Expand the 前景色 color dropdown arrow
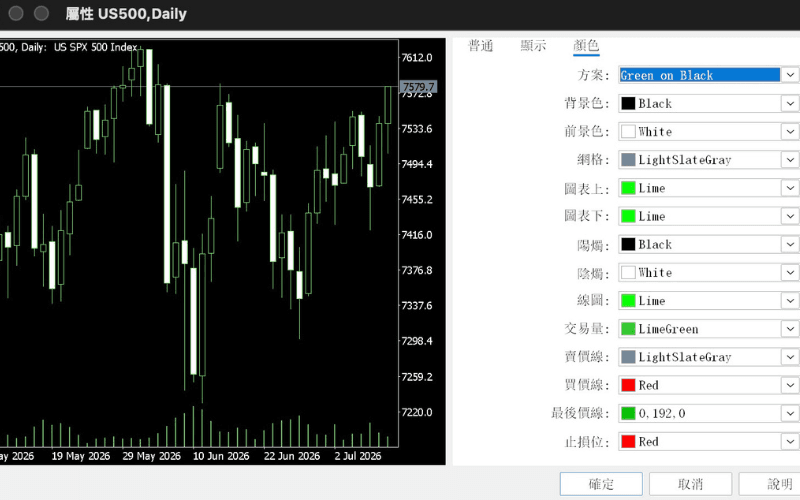This screenshot has height=500, width=800. pyautogui.click(x=790, y=132)
